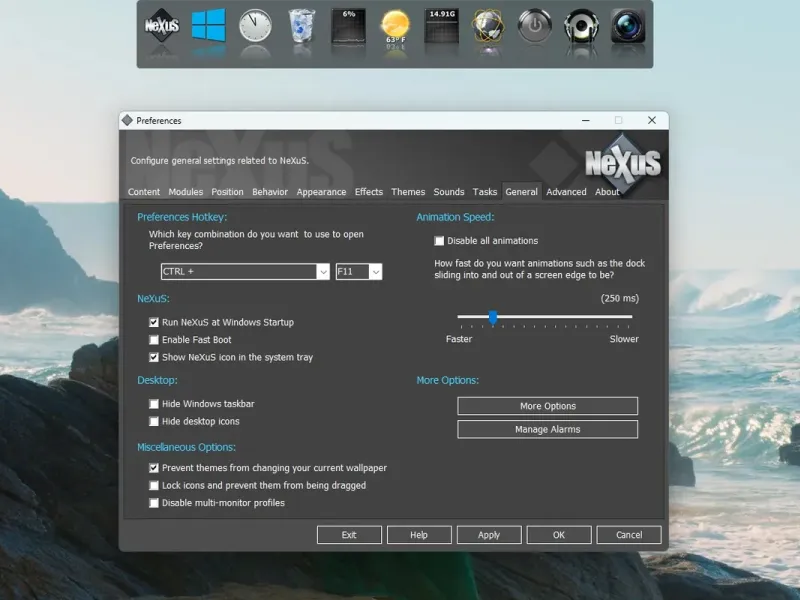The height and width of the screenshot is (600, 800).
Task: Click the "More Options:" section heading
Action: pyautogui.click(x=447, y=380)
